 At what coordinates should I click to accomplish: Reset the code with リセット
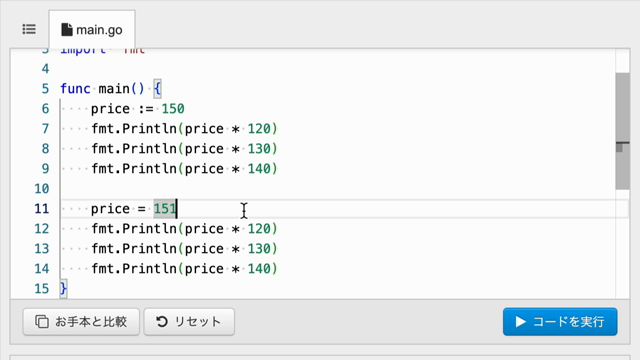[189, 322]
